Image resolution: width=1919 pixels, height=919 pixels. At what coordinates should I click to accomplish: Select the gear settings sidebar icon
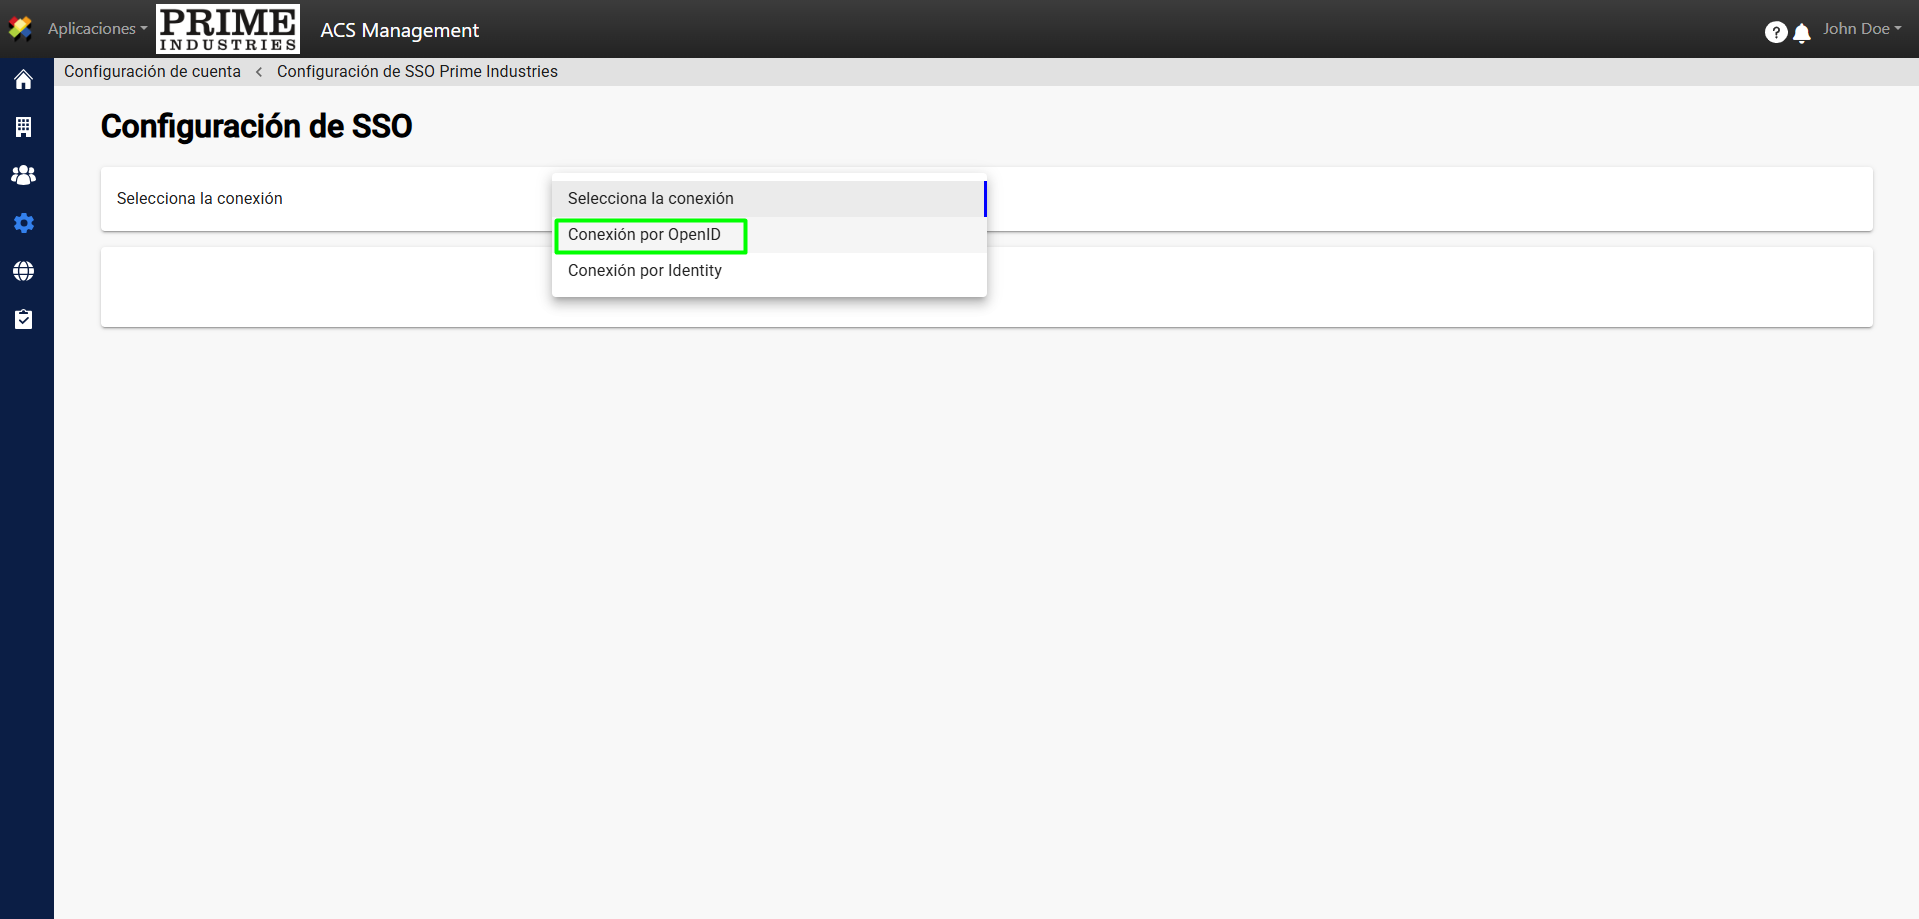24,223
